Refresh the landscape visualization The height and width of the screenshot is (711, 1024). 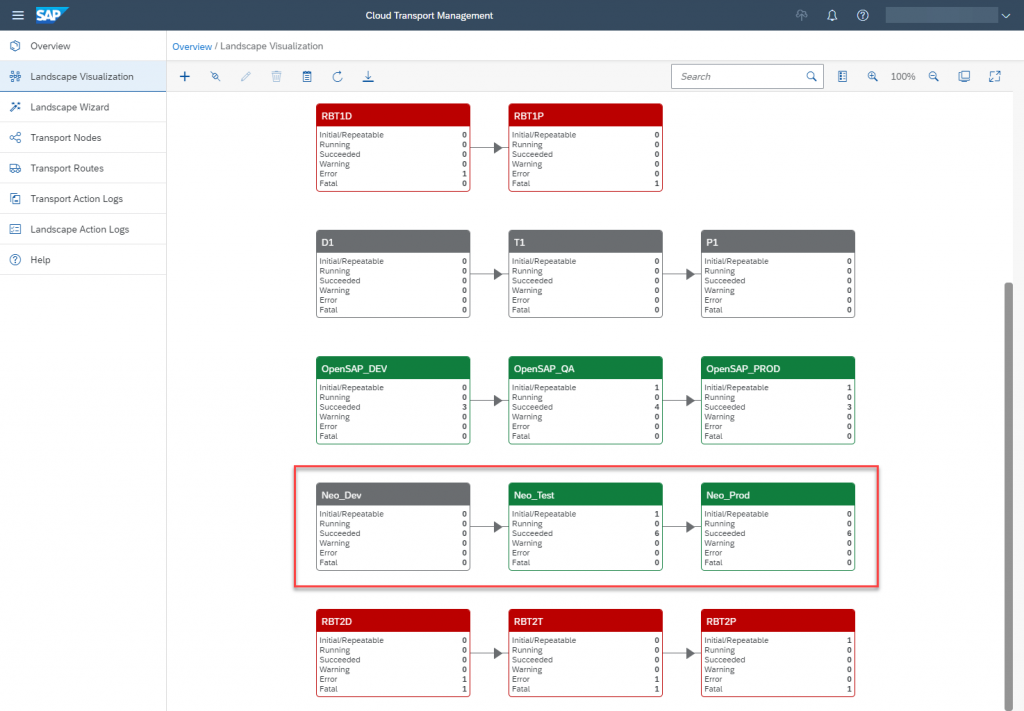click(338, 76)
